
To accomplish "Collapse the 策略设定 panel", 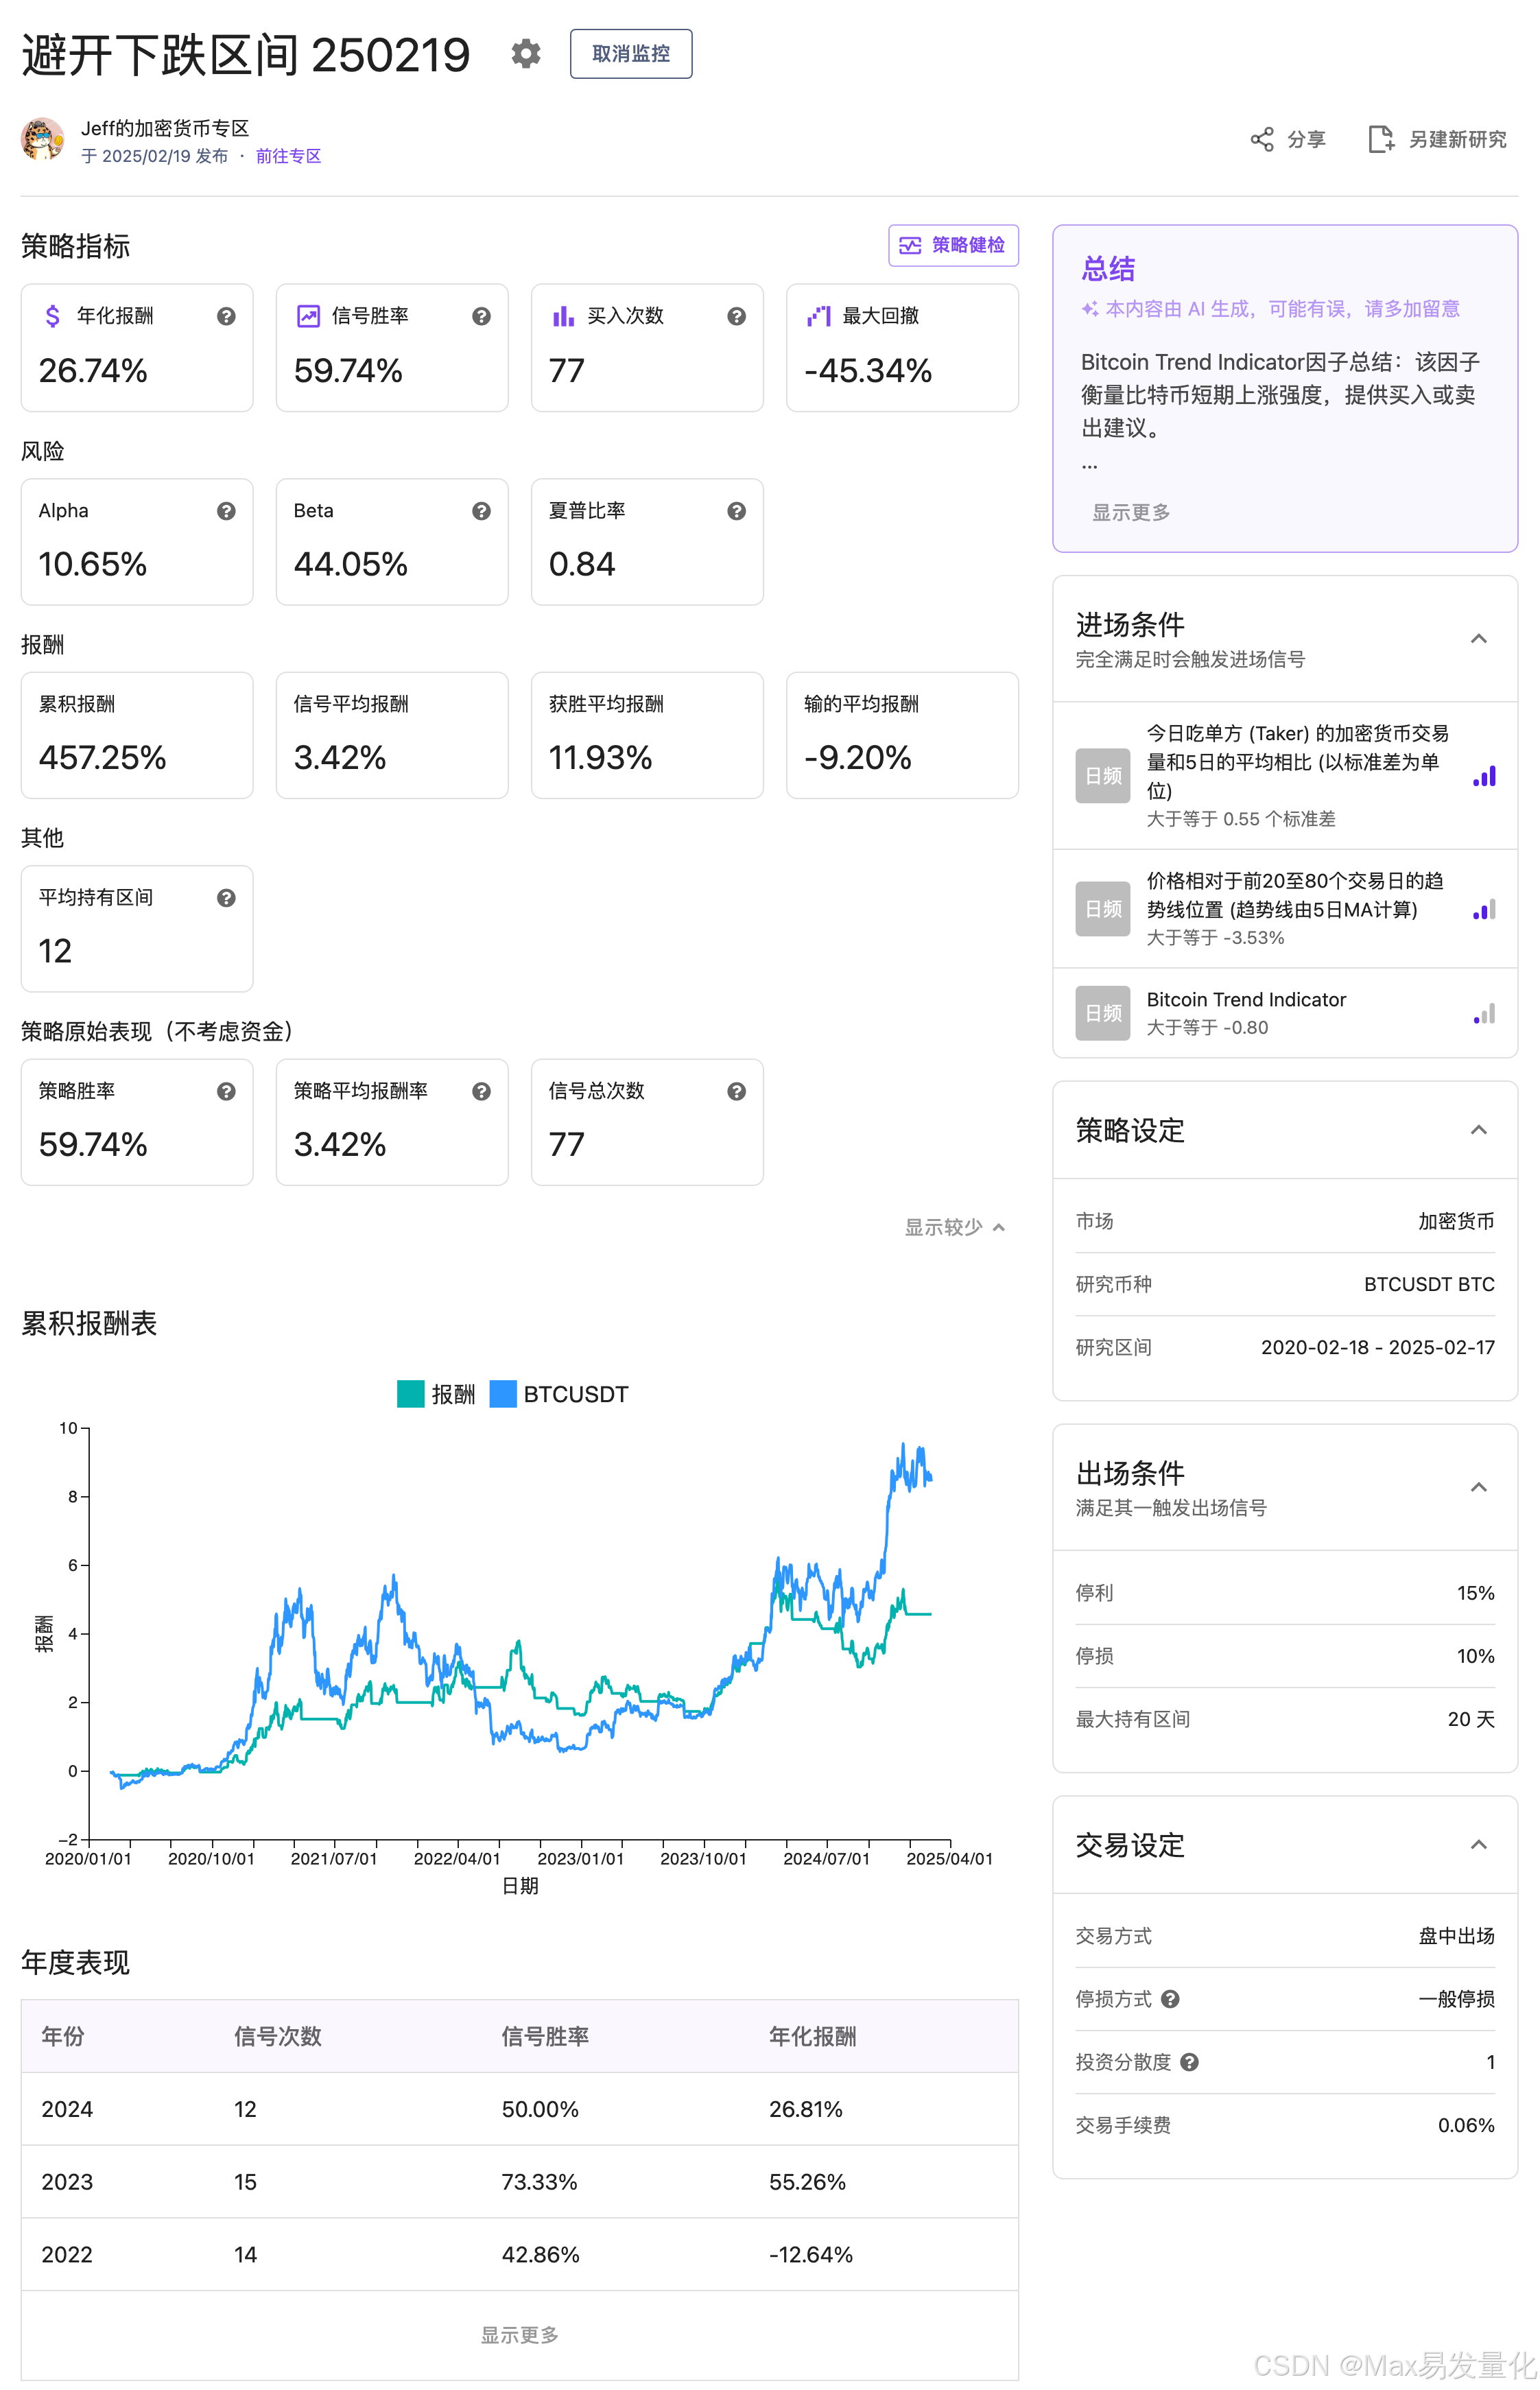I will 1478,1130.
